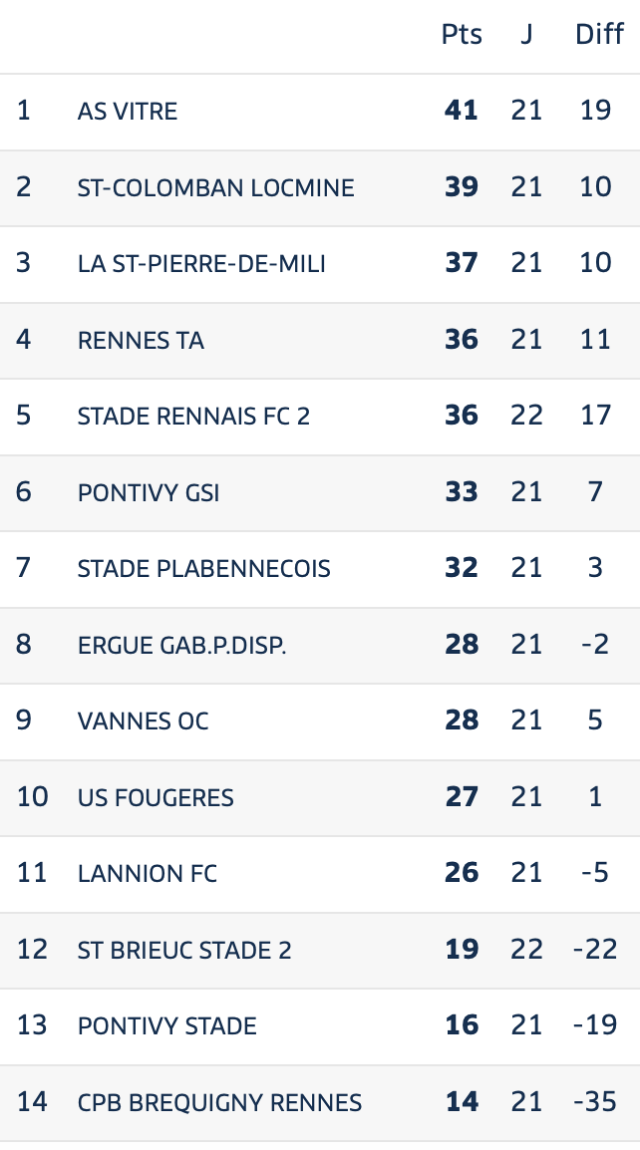Screen dimensions: 640x1150
Task: Click LA ST-PIERRE-DE-MILI team name
Action: [202, 264]
